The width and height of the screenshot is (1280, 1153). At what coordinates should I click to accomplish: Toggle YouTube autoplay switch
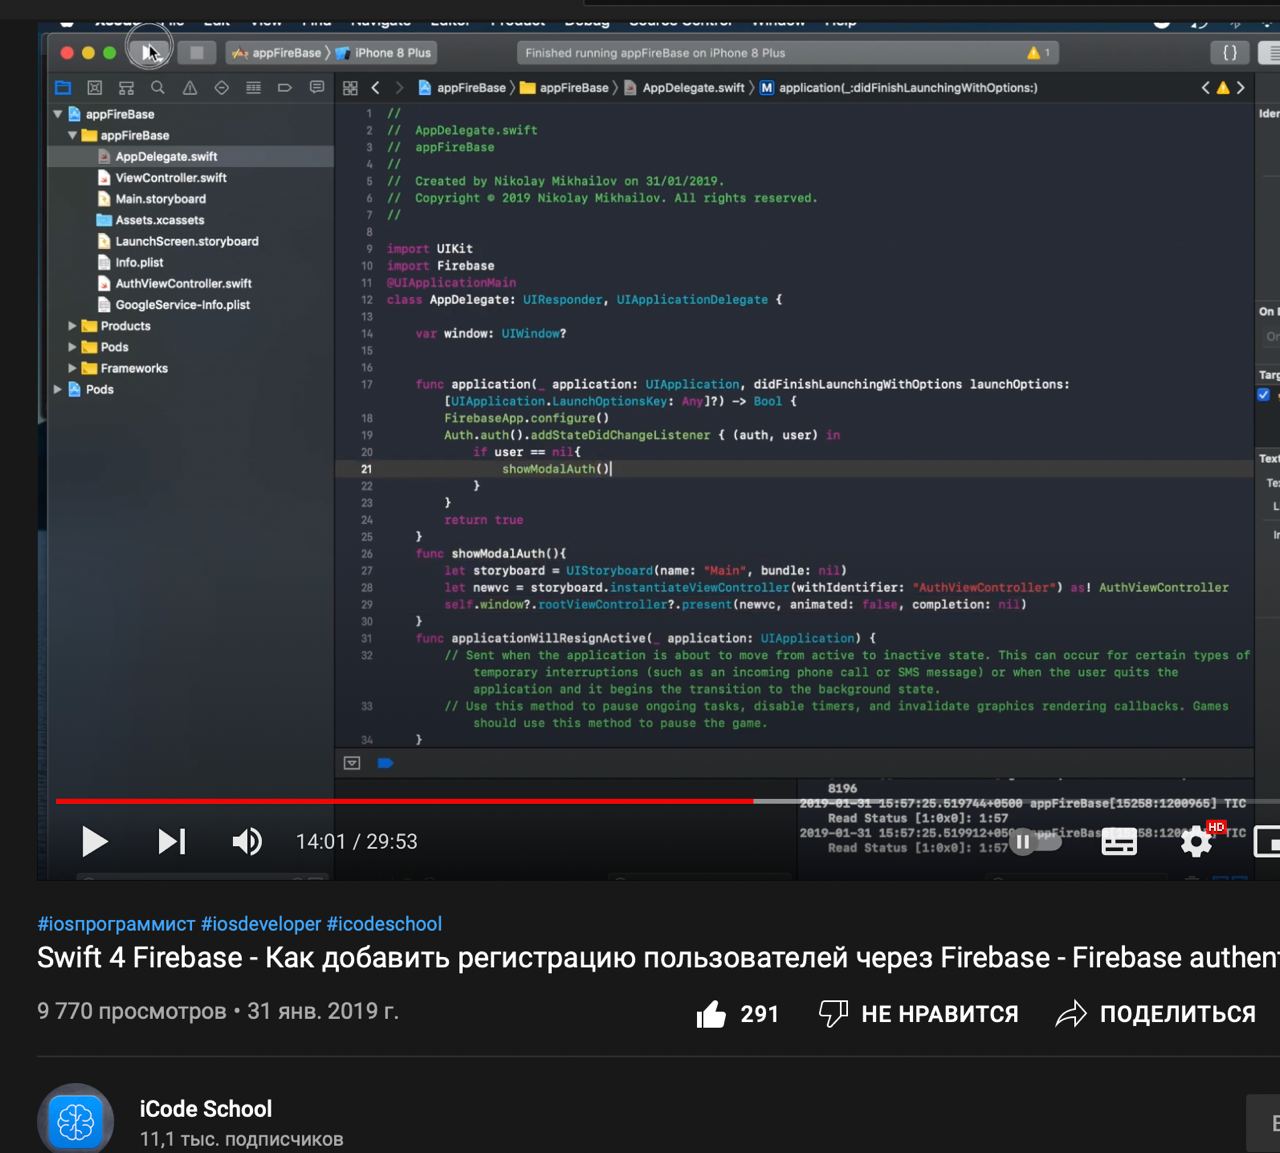pyautogui.click(x=1034, y=842)
